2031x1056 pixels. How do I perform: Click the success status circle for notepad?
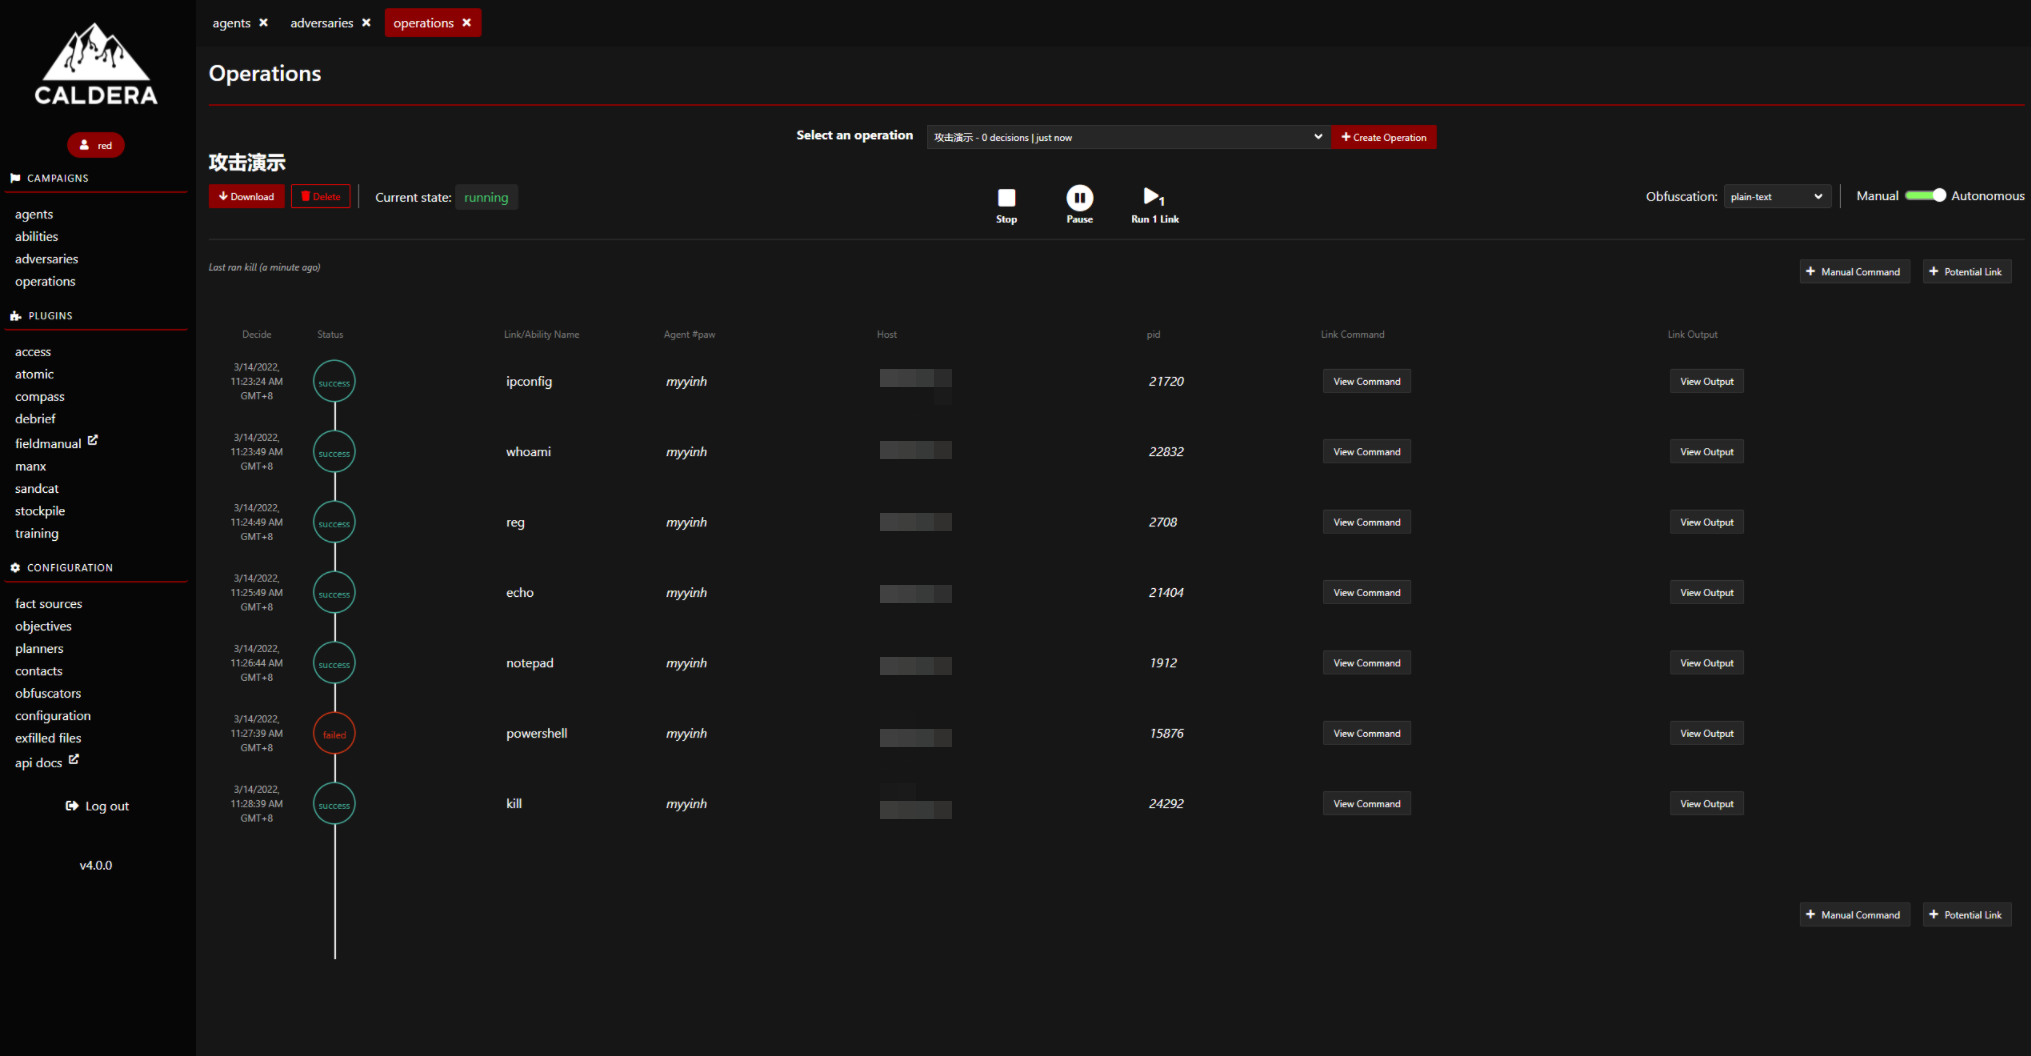(334, 663)
